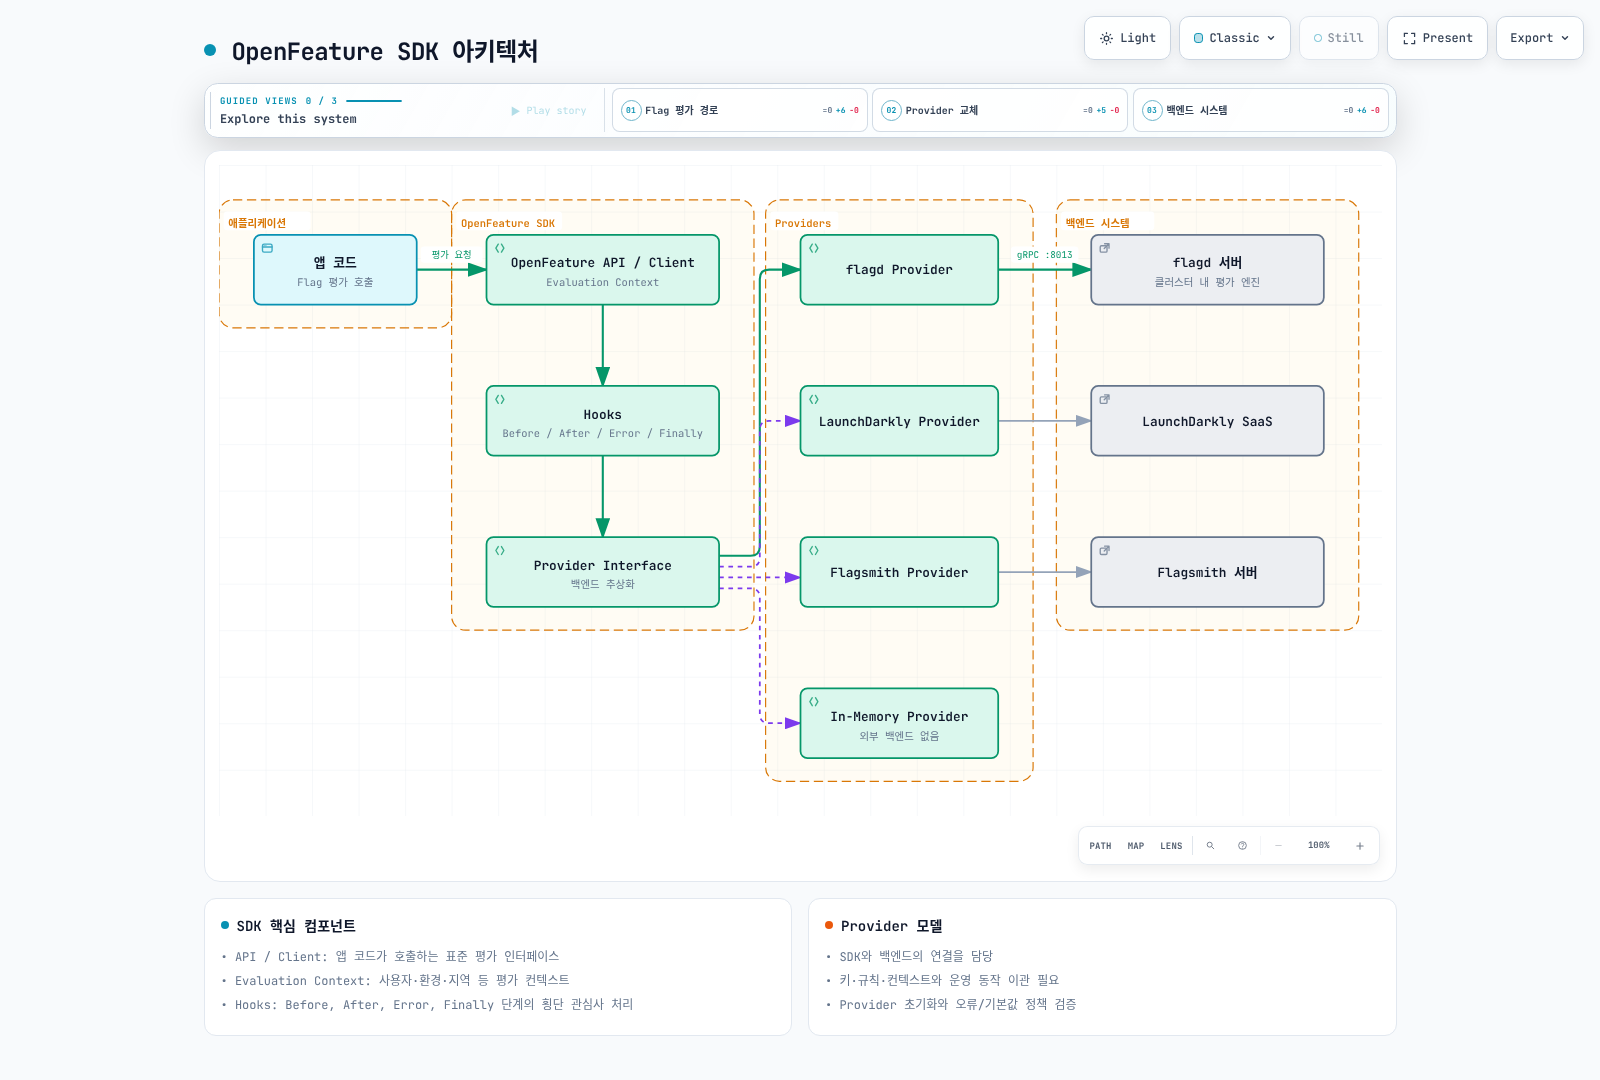
Task: Click the OpenFeature SDK group label
Action: [x=508, y=224]
